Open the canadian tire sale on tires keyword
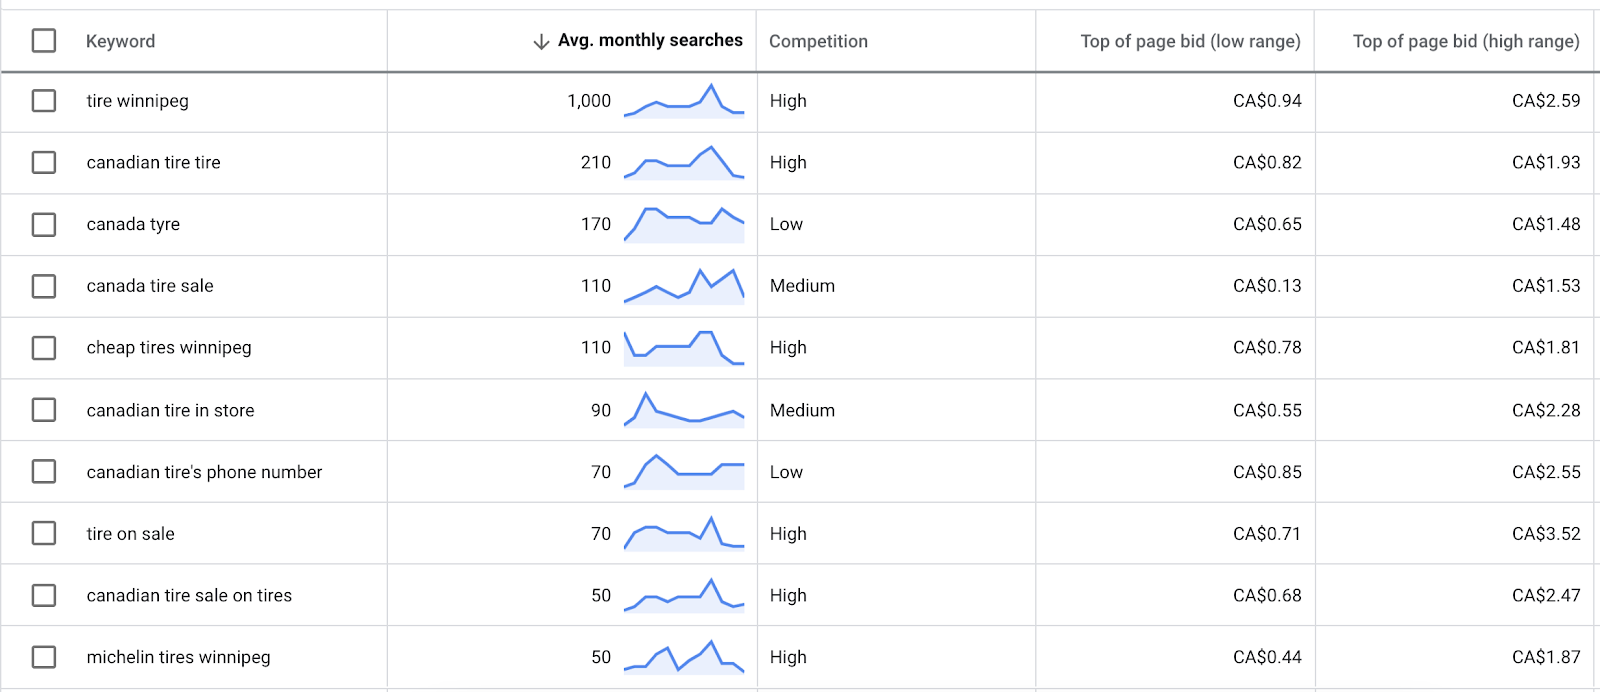This screenshot has height=692, width=1600. click(189, 596)
